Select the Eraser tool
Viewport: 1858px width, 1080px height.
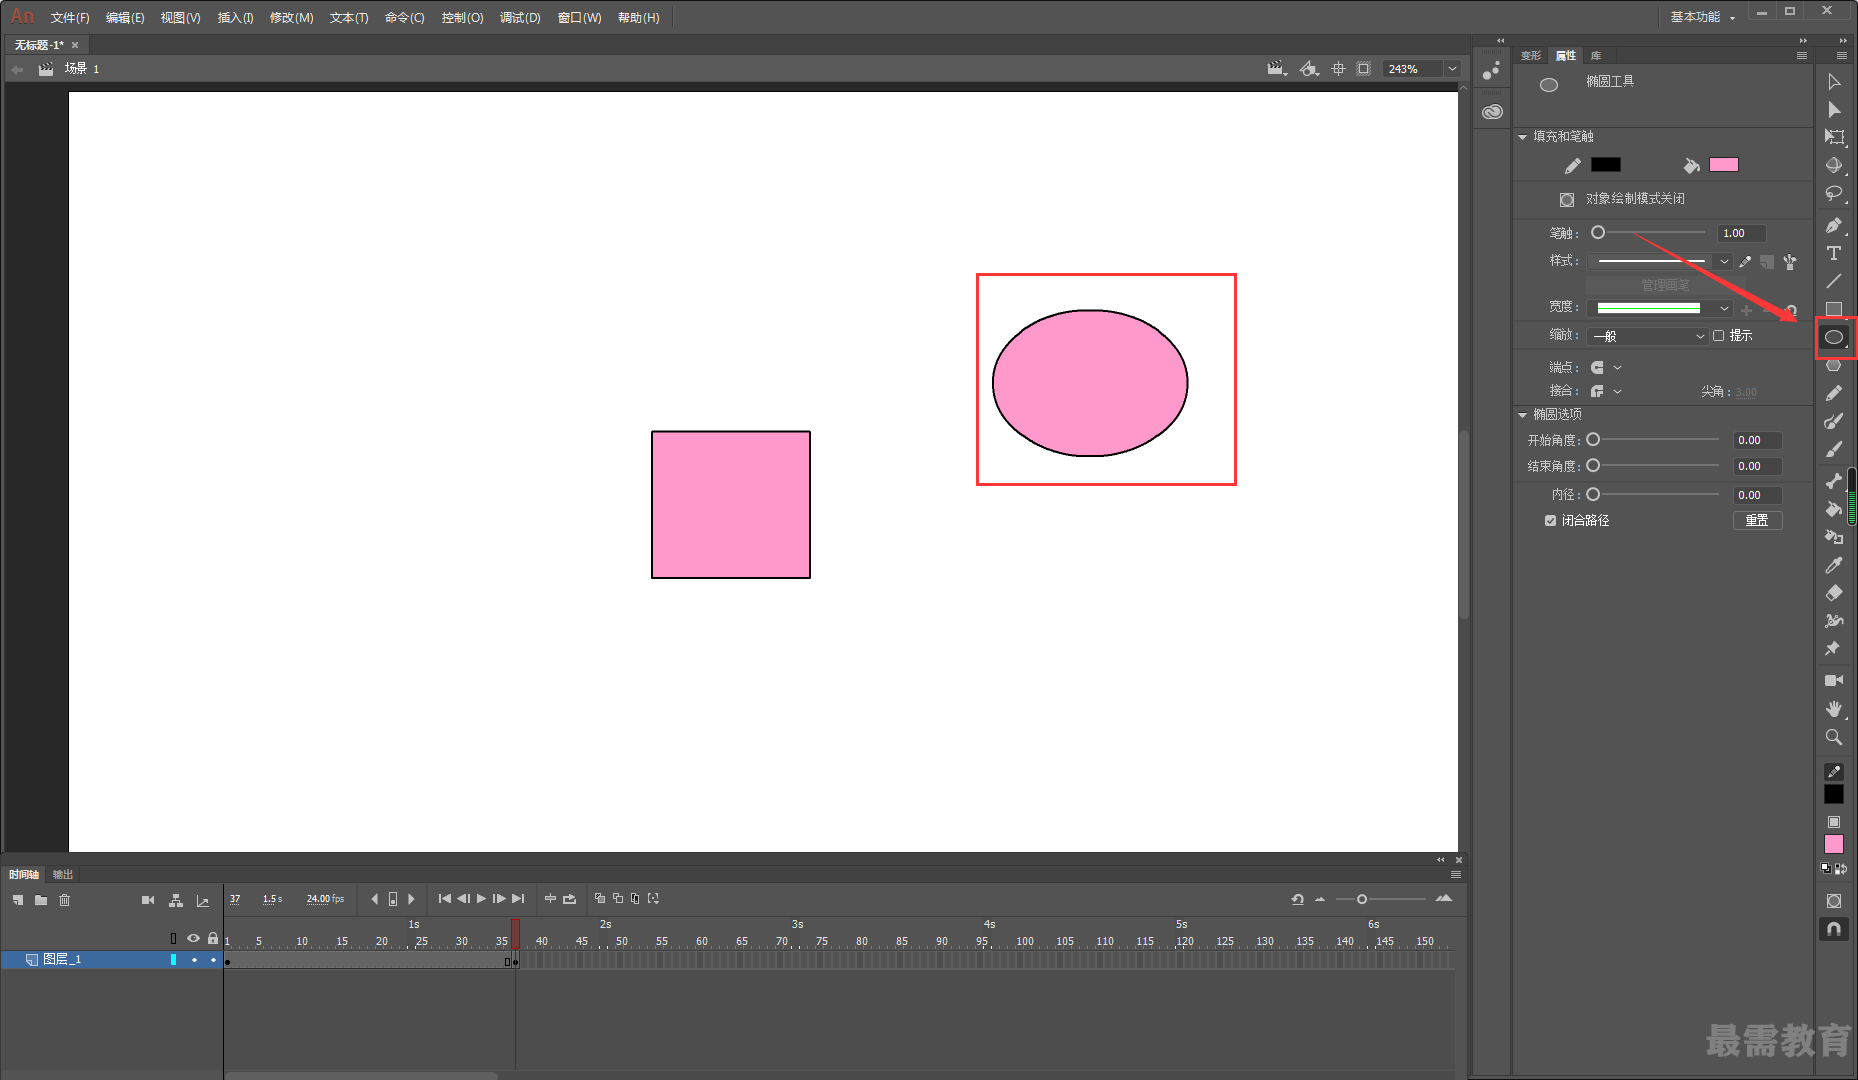(1833, 594)
